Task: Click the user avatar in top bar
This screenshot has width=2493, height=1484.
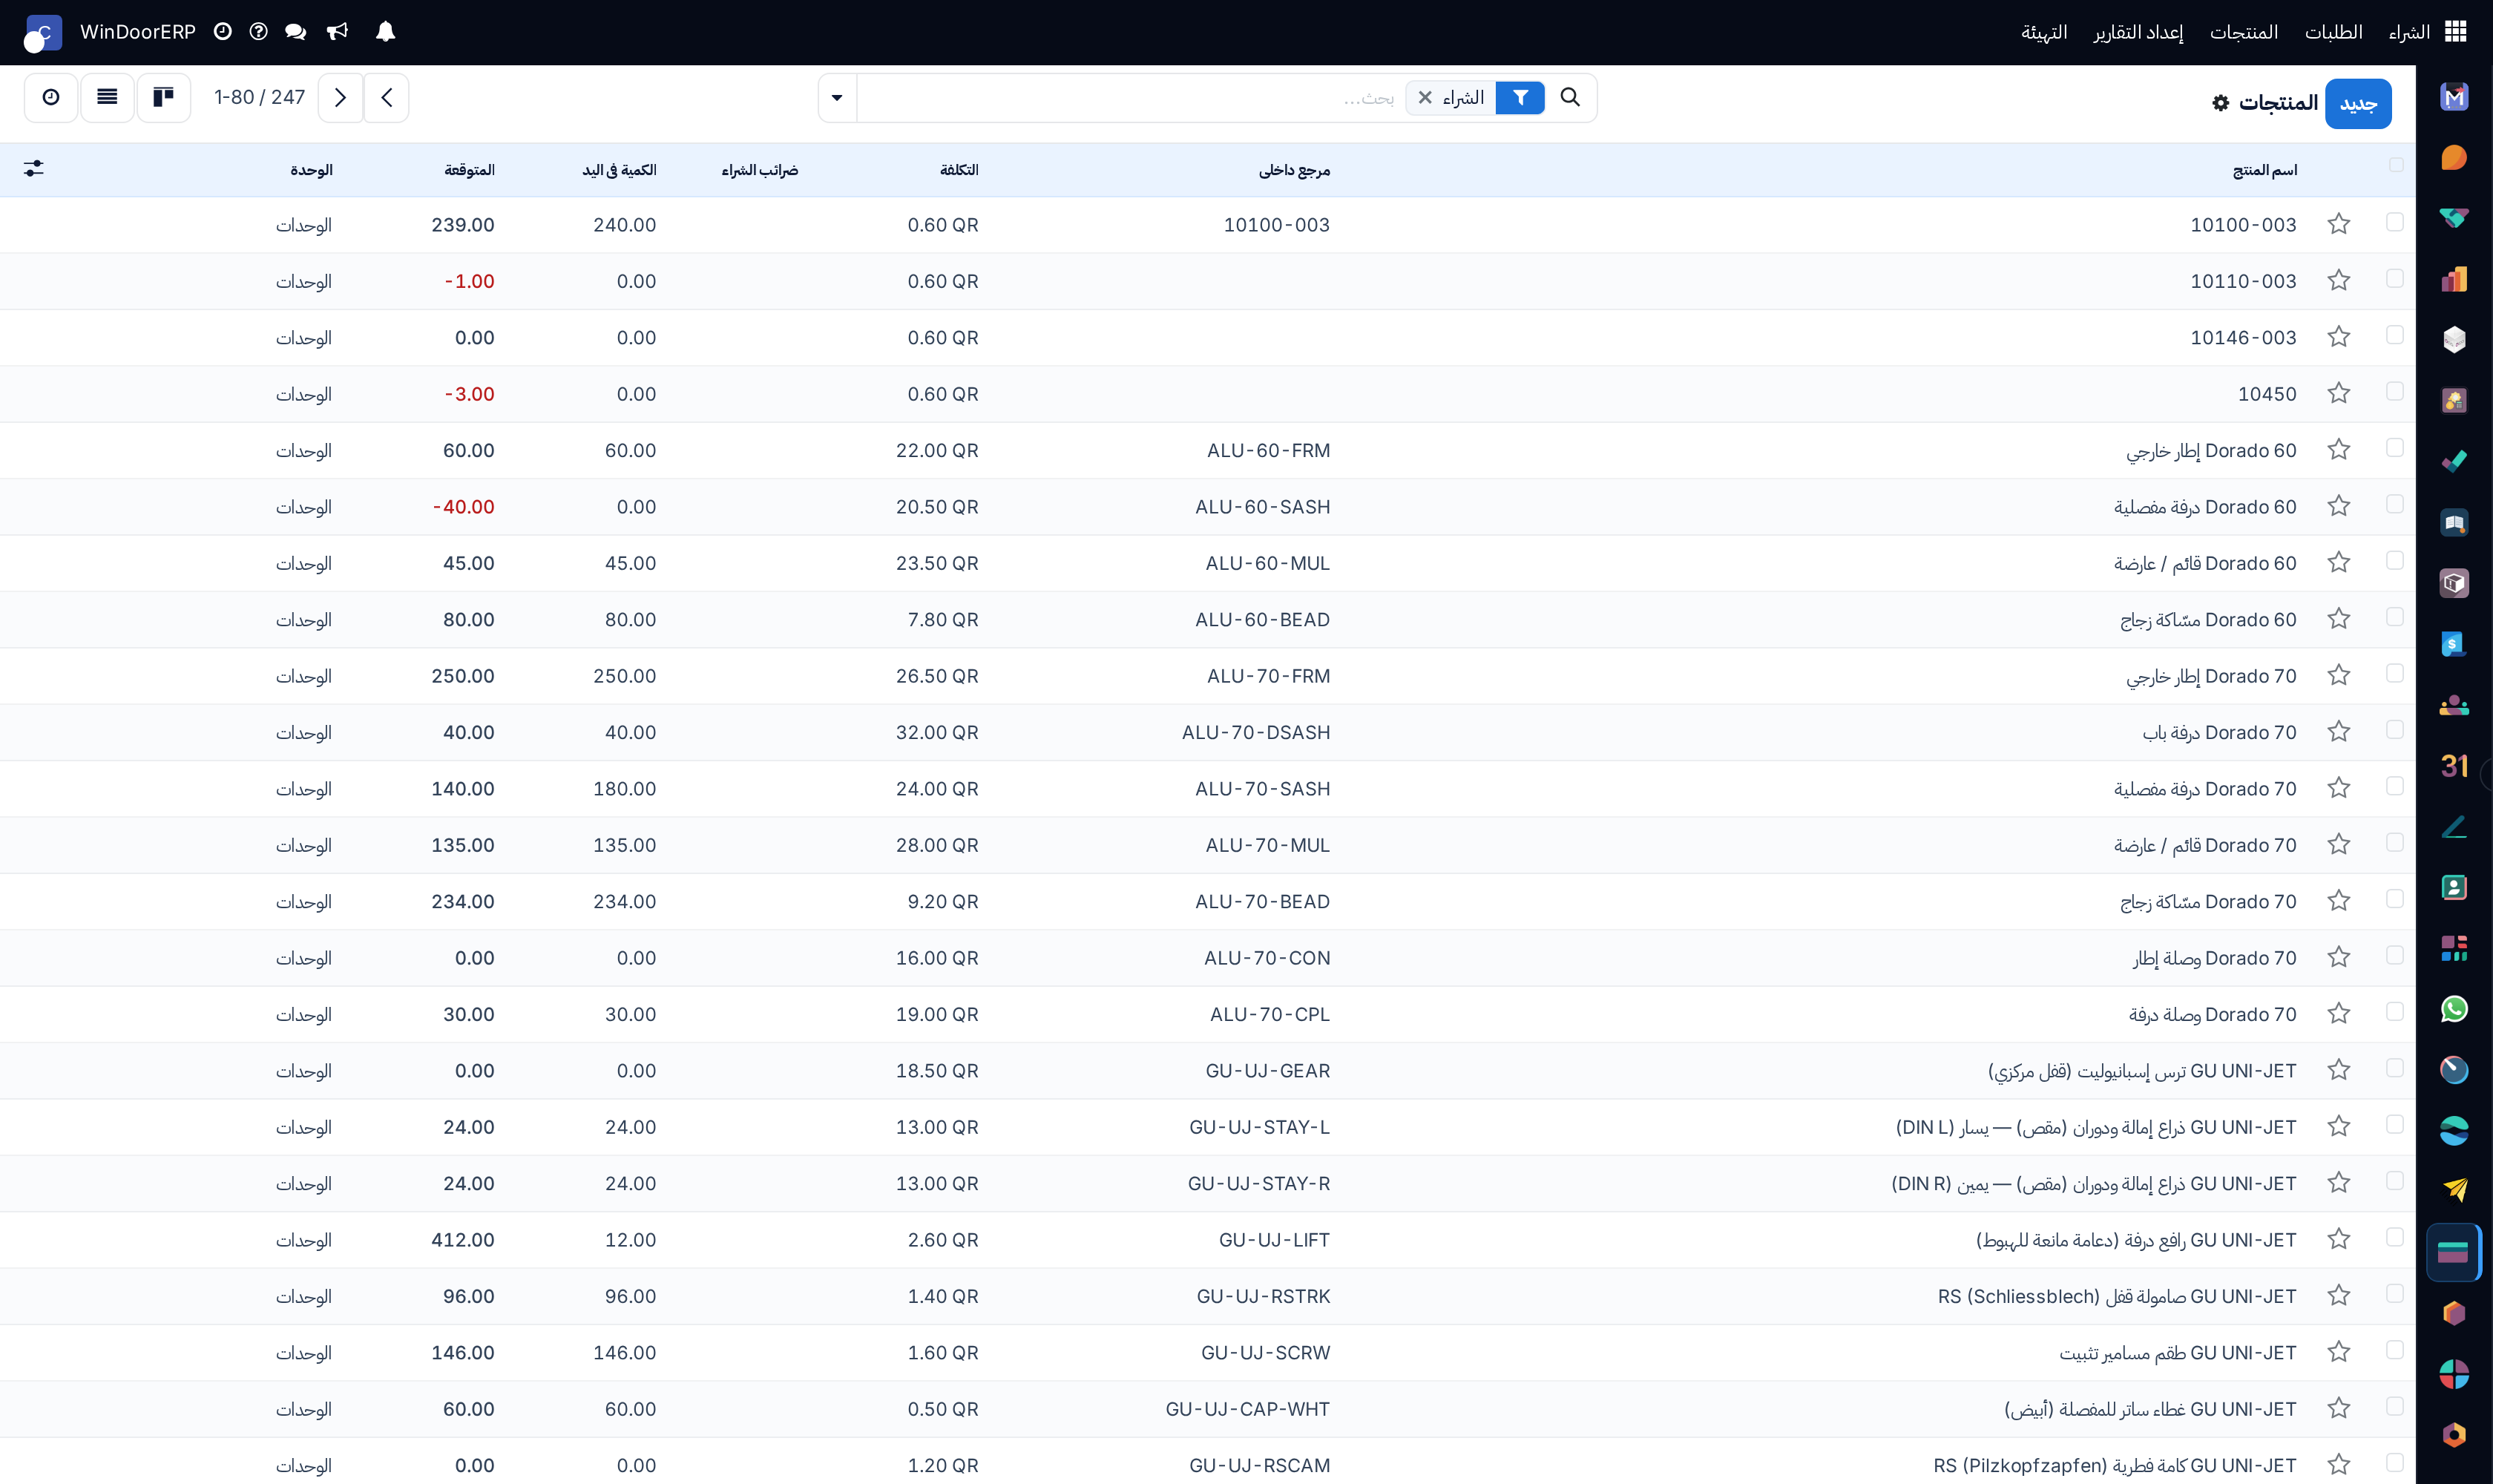Action: [x=42, y=33]
